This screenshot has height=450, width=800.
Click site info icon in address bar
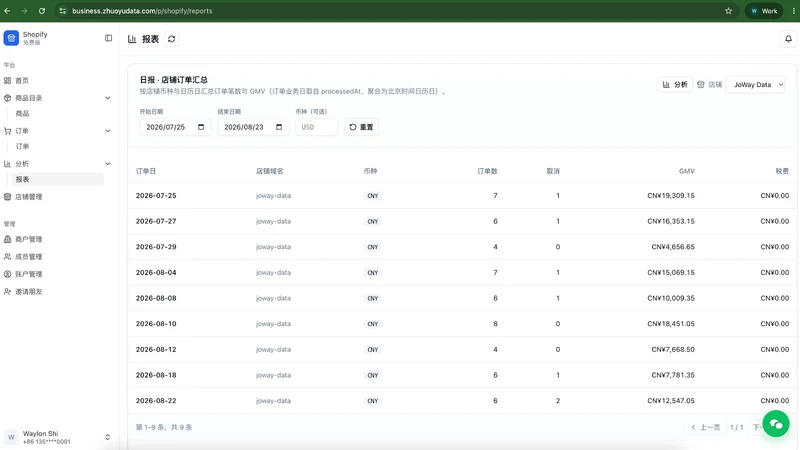pos(62,11)
